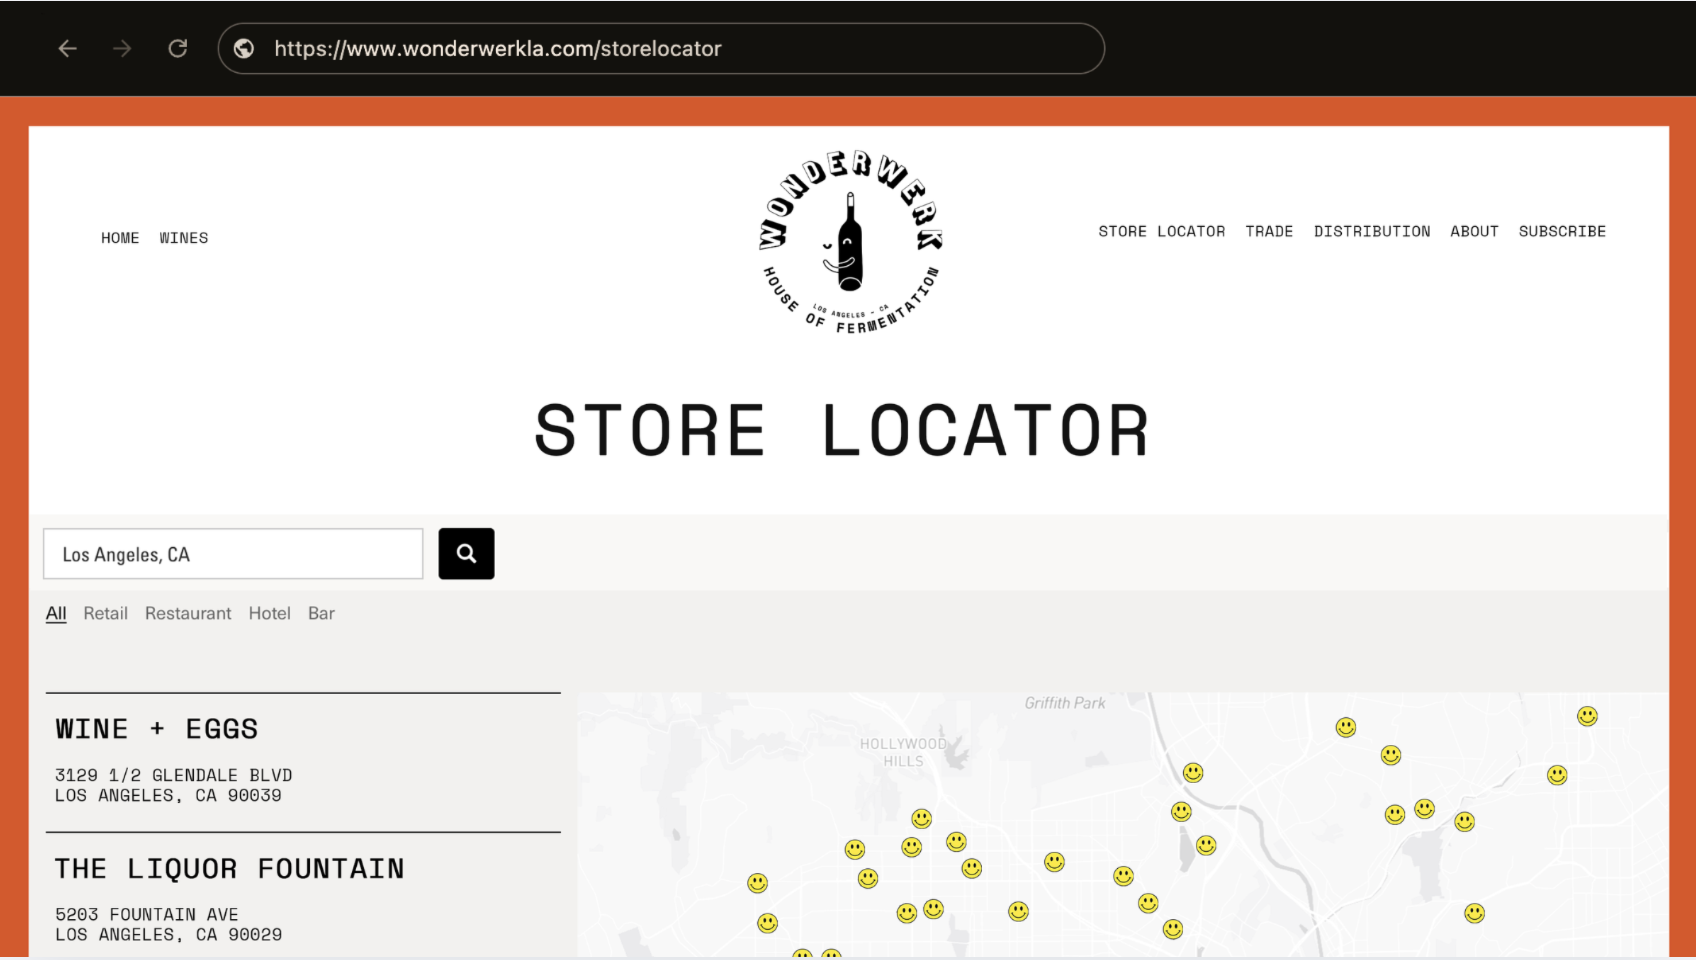Screen dimensions: 1696x960
Task: Filter locations by Restaurant
Action: click(188, 613)
